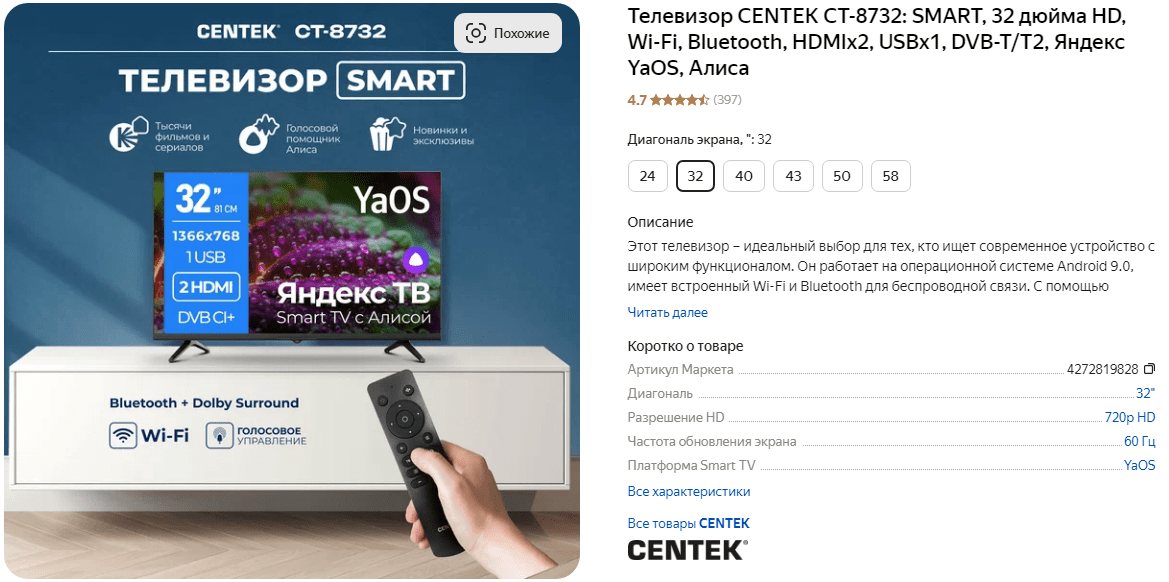The width and height of the screenshot is (1169, 582).
Task: Open Все товары CENTEK link
Action: [688, 523]
